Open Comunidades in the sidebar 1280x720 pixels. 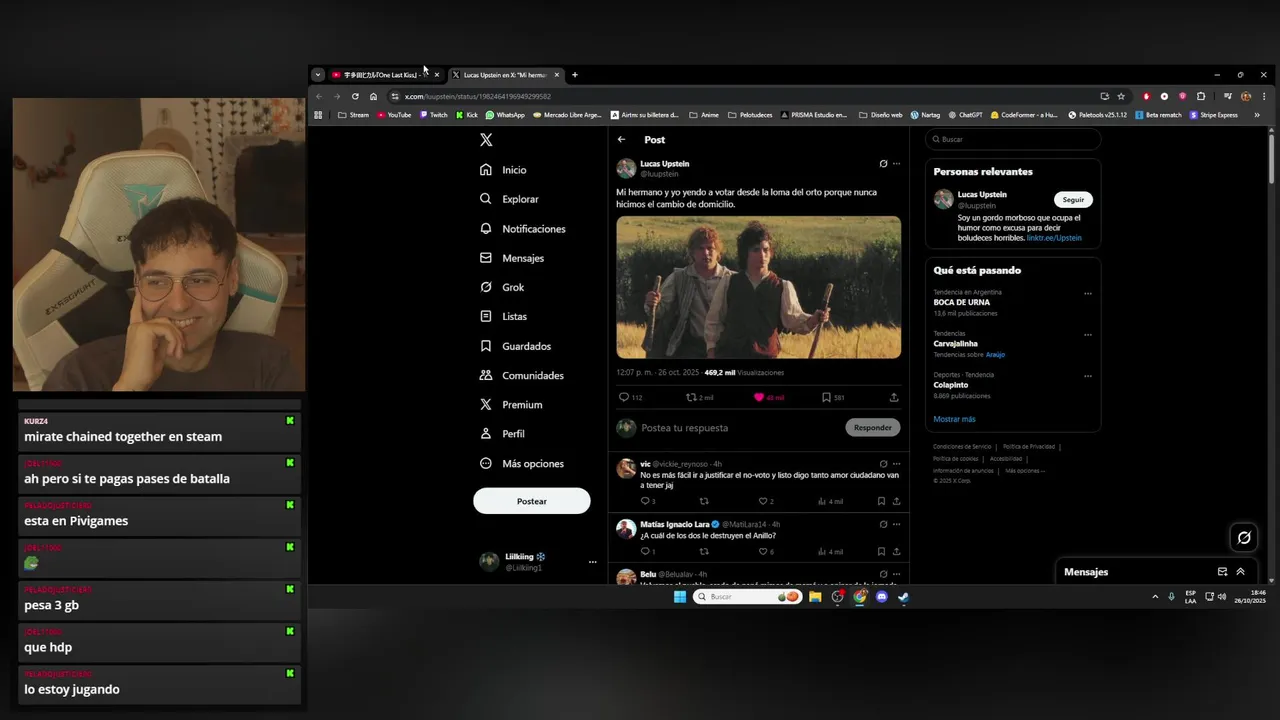point(521,375)
